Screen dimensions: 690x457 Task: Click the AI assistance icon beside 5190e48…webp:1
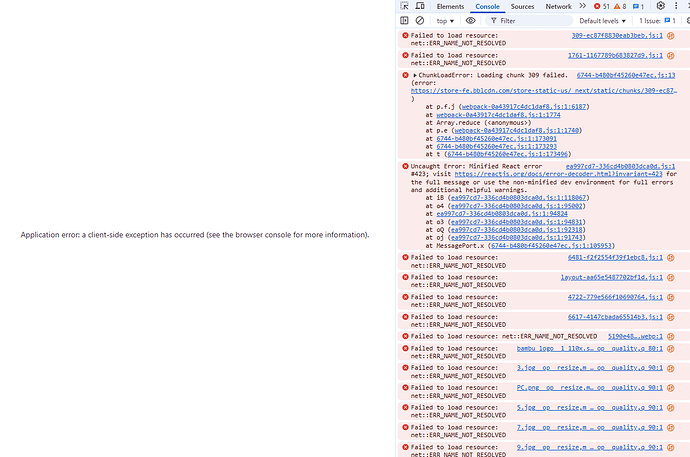pos(671,336)
